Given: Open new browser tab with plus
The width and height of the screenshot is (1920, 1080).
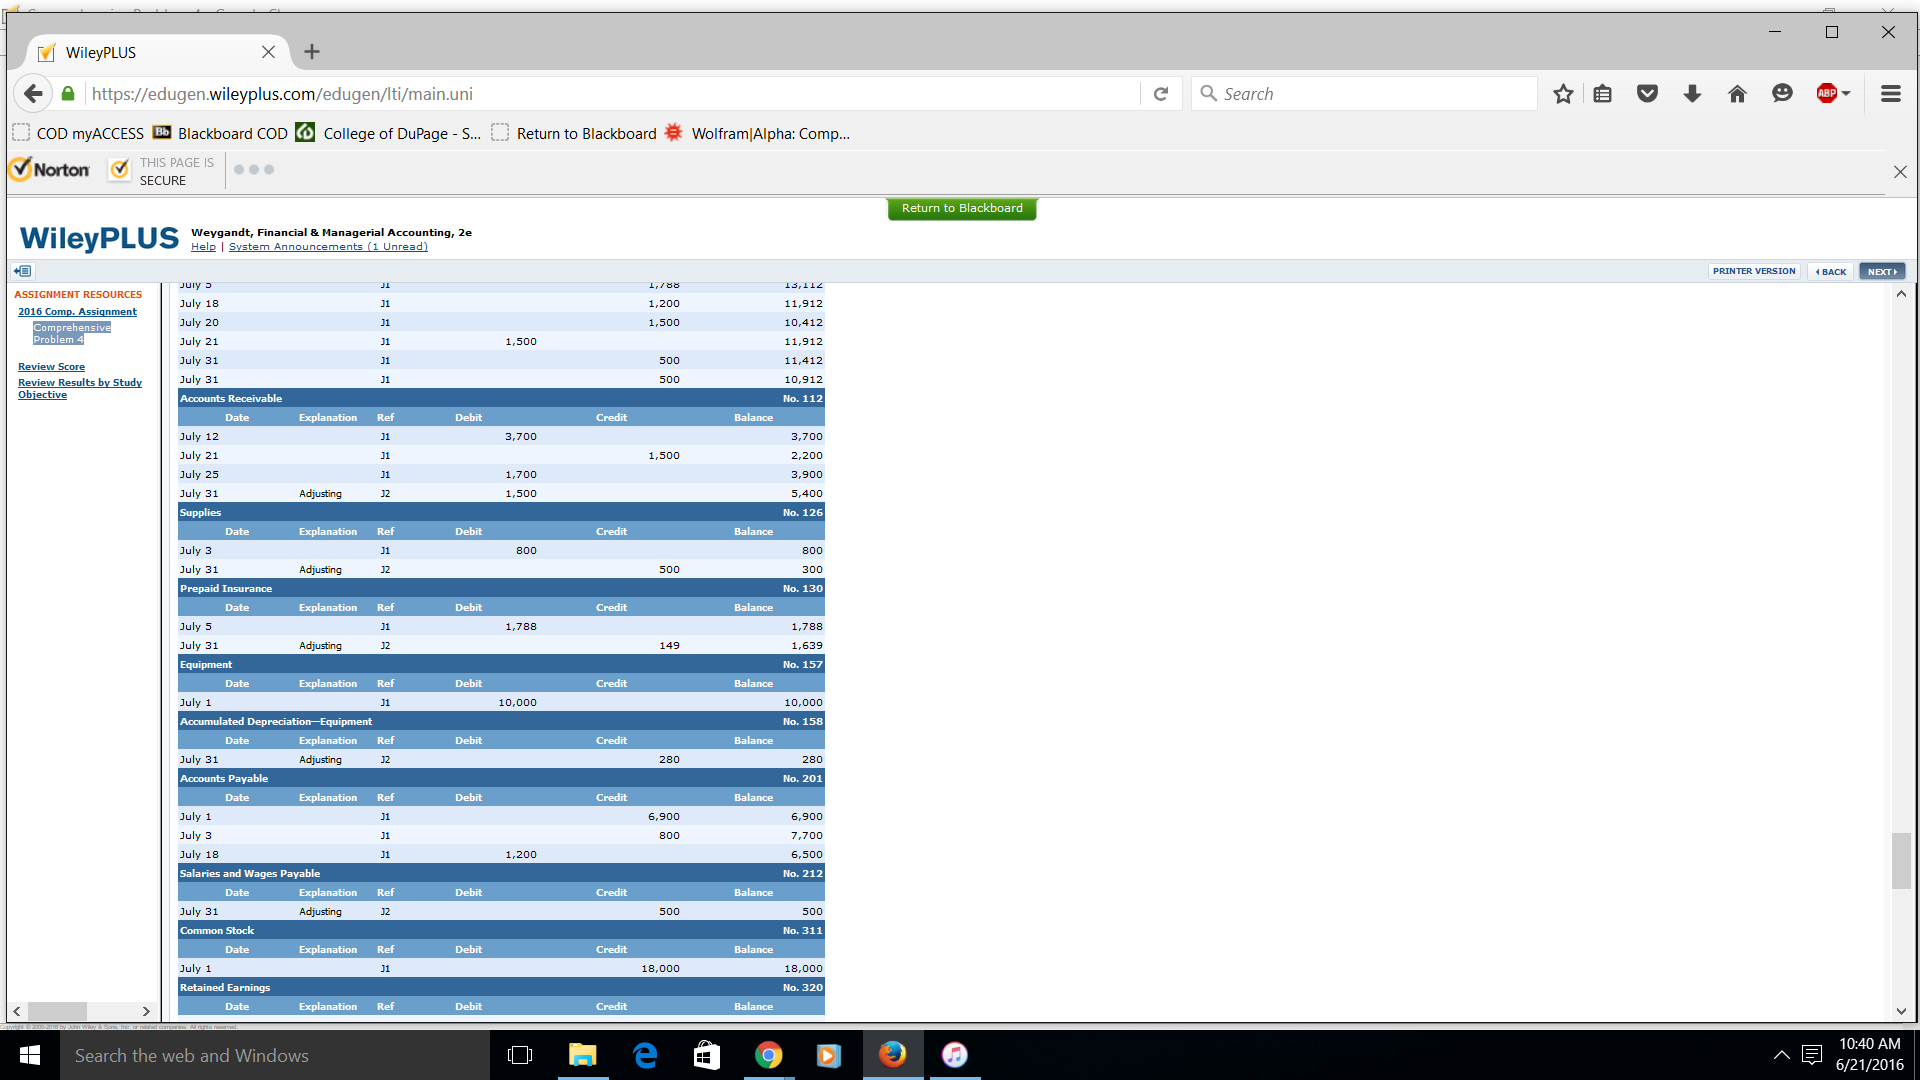Looking at the screenshot, I should pos(312,52).
